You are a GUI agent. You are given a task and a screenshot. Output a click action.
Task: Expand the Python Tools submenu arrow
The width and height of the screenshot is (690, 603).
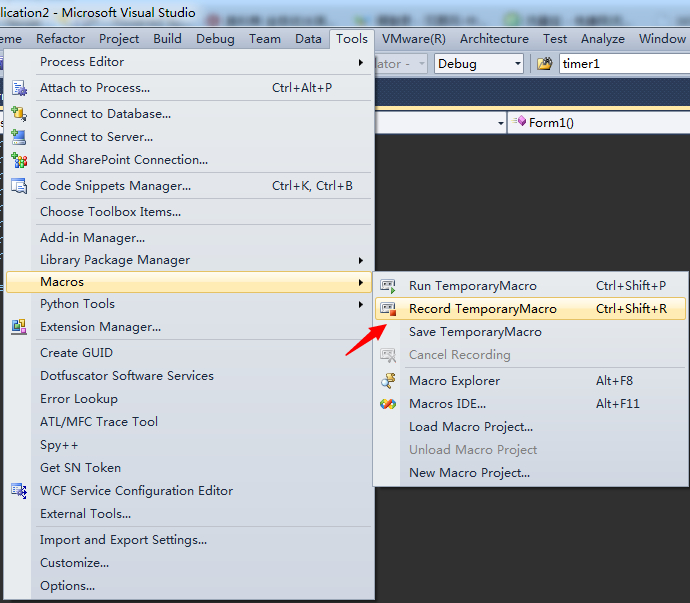(361, 305)
